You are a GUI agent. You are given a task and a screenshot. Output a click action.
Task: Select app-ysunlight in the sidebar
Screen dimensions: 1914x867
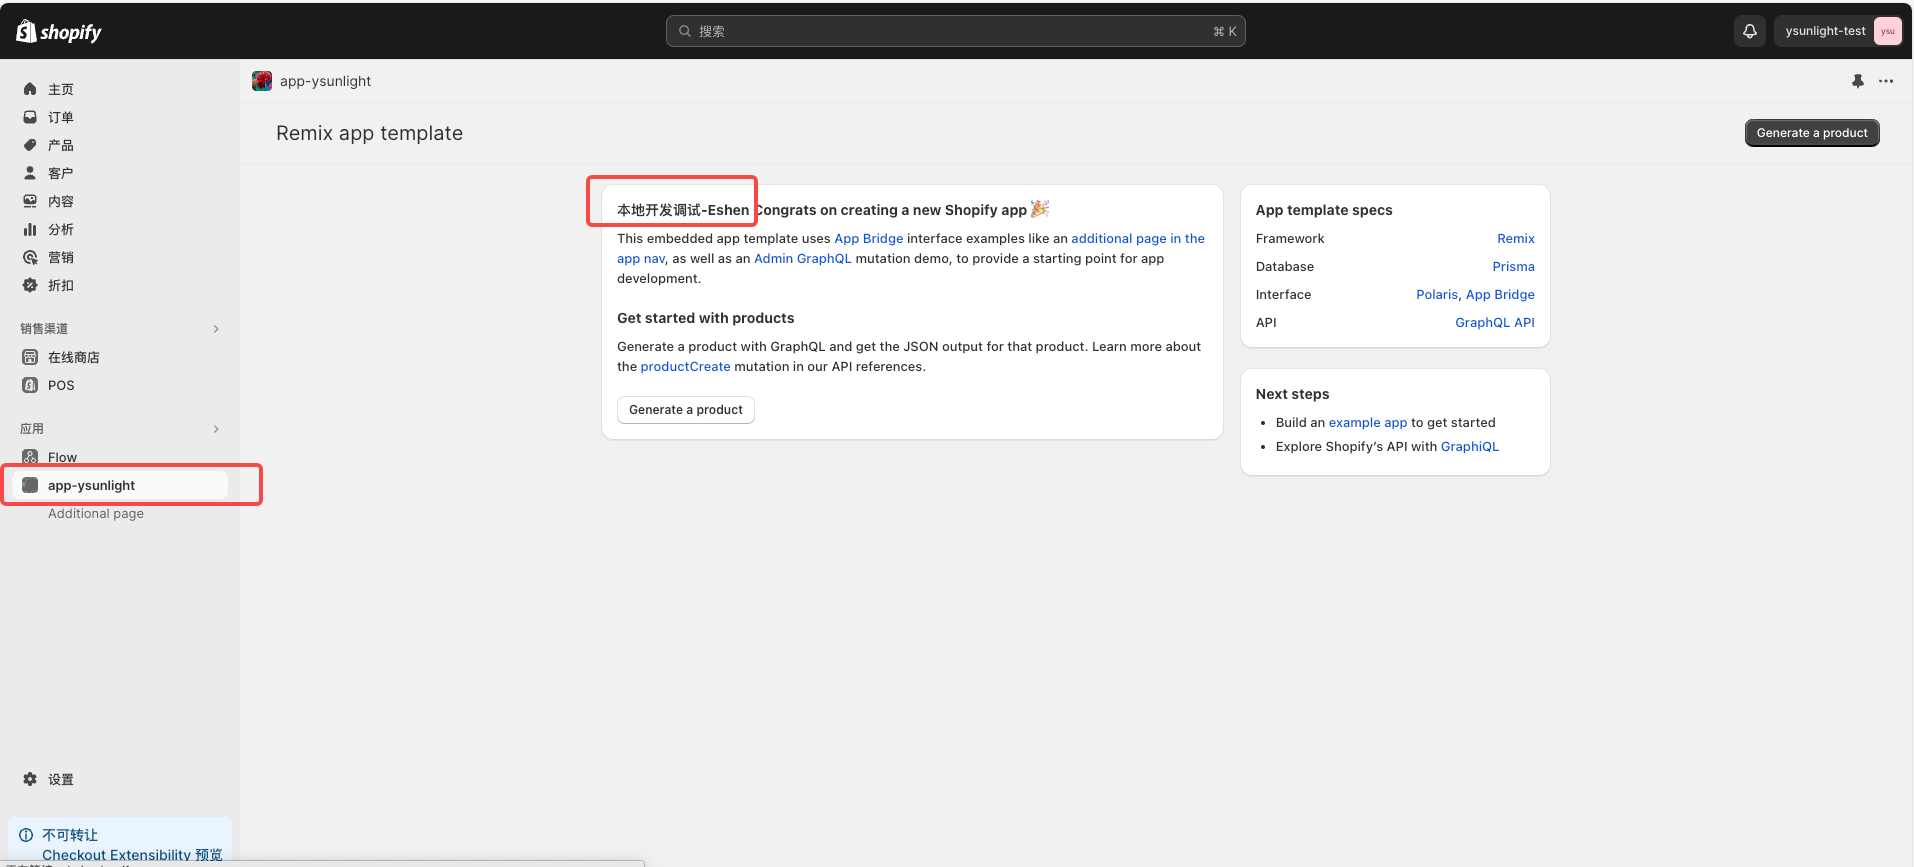[91, 485]
